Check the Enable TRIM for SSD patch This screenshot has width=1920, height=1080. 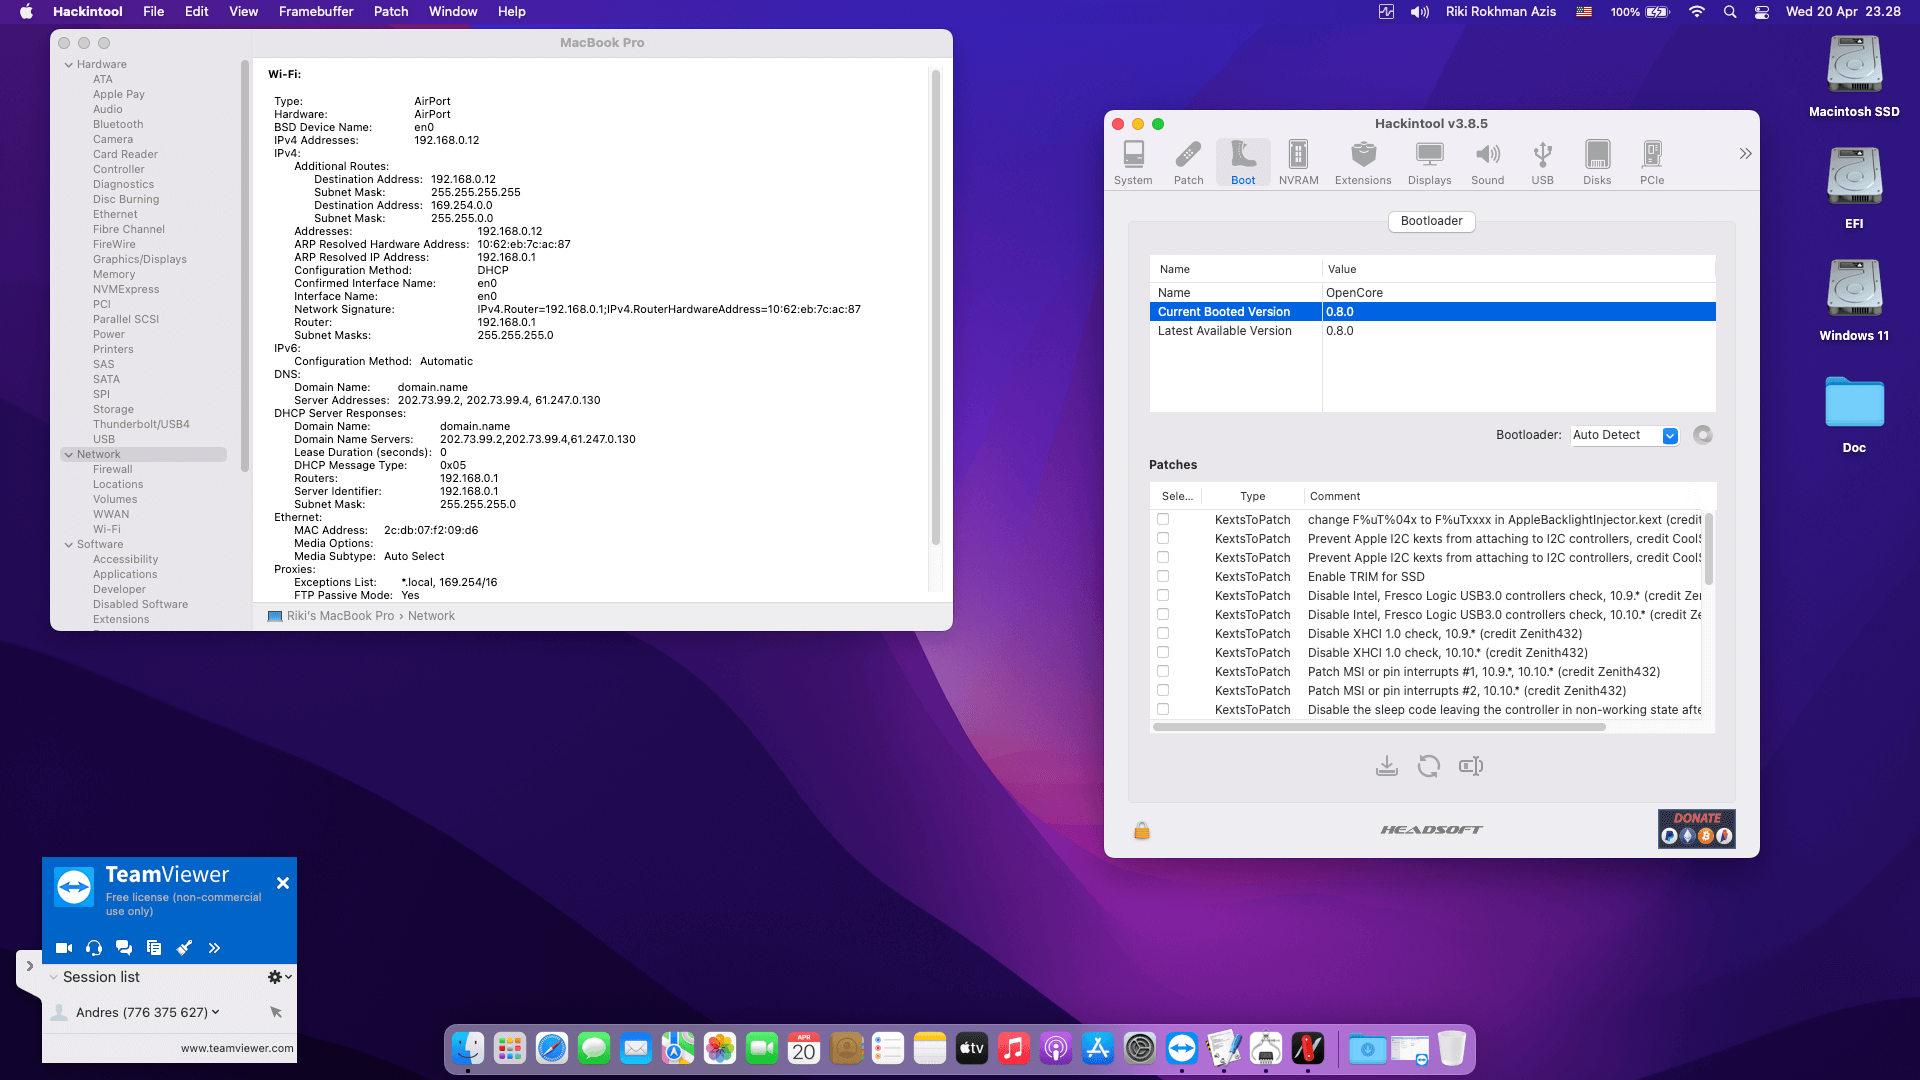1163,576
